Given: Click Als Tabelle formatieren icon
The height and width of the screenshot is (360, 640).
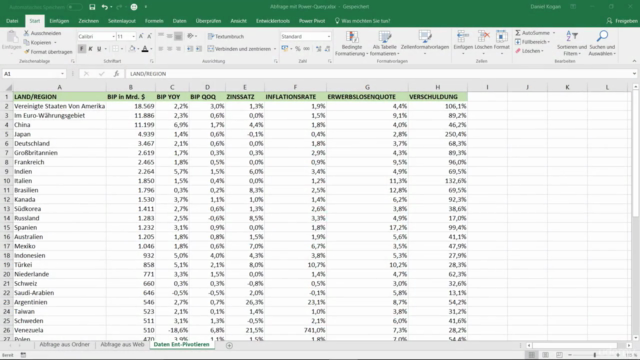Looking at the screenshot, I should tap(384, 37).
